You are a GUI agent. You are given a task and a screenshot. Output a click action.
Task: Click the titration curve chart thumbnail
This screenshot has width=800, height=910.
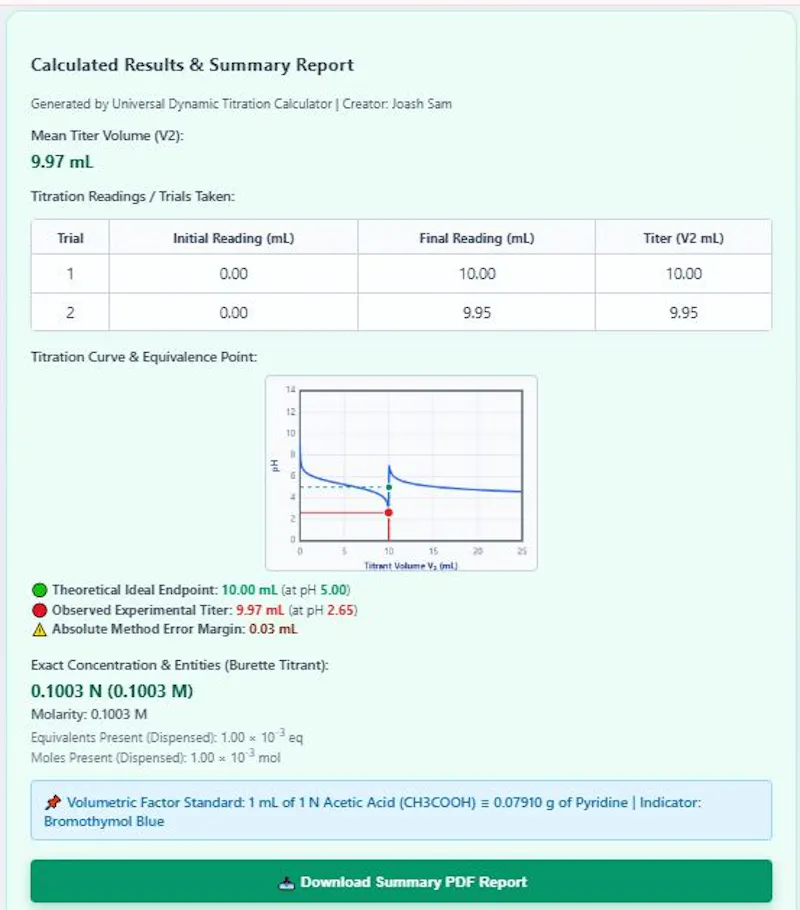(x=401, y=473)
